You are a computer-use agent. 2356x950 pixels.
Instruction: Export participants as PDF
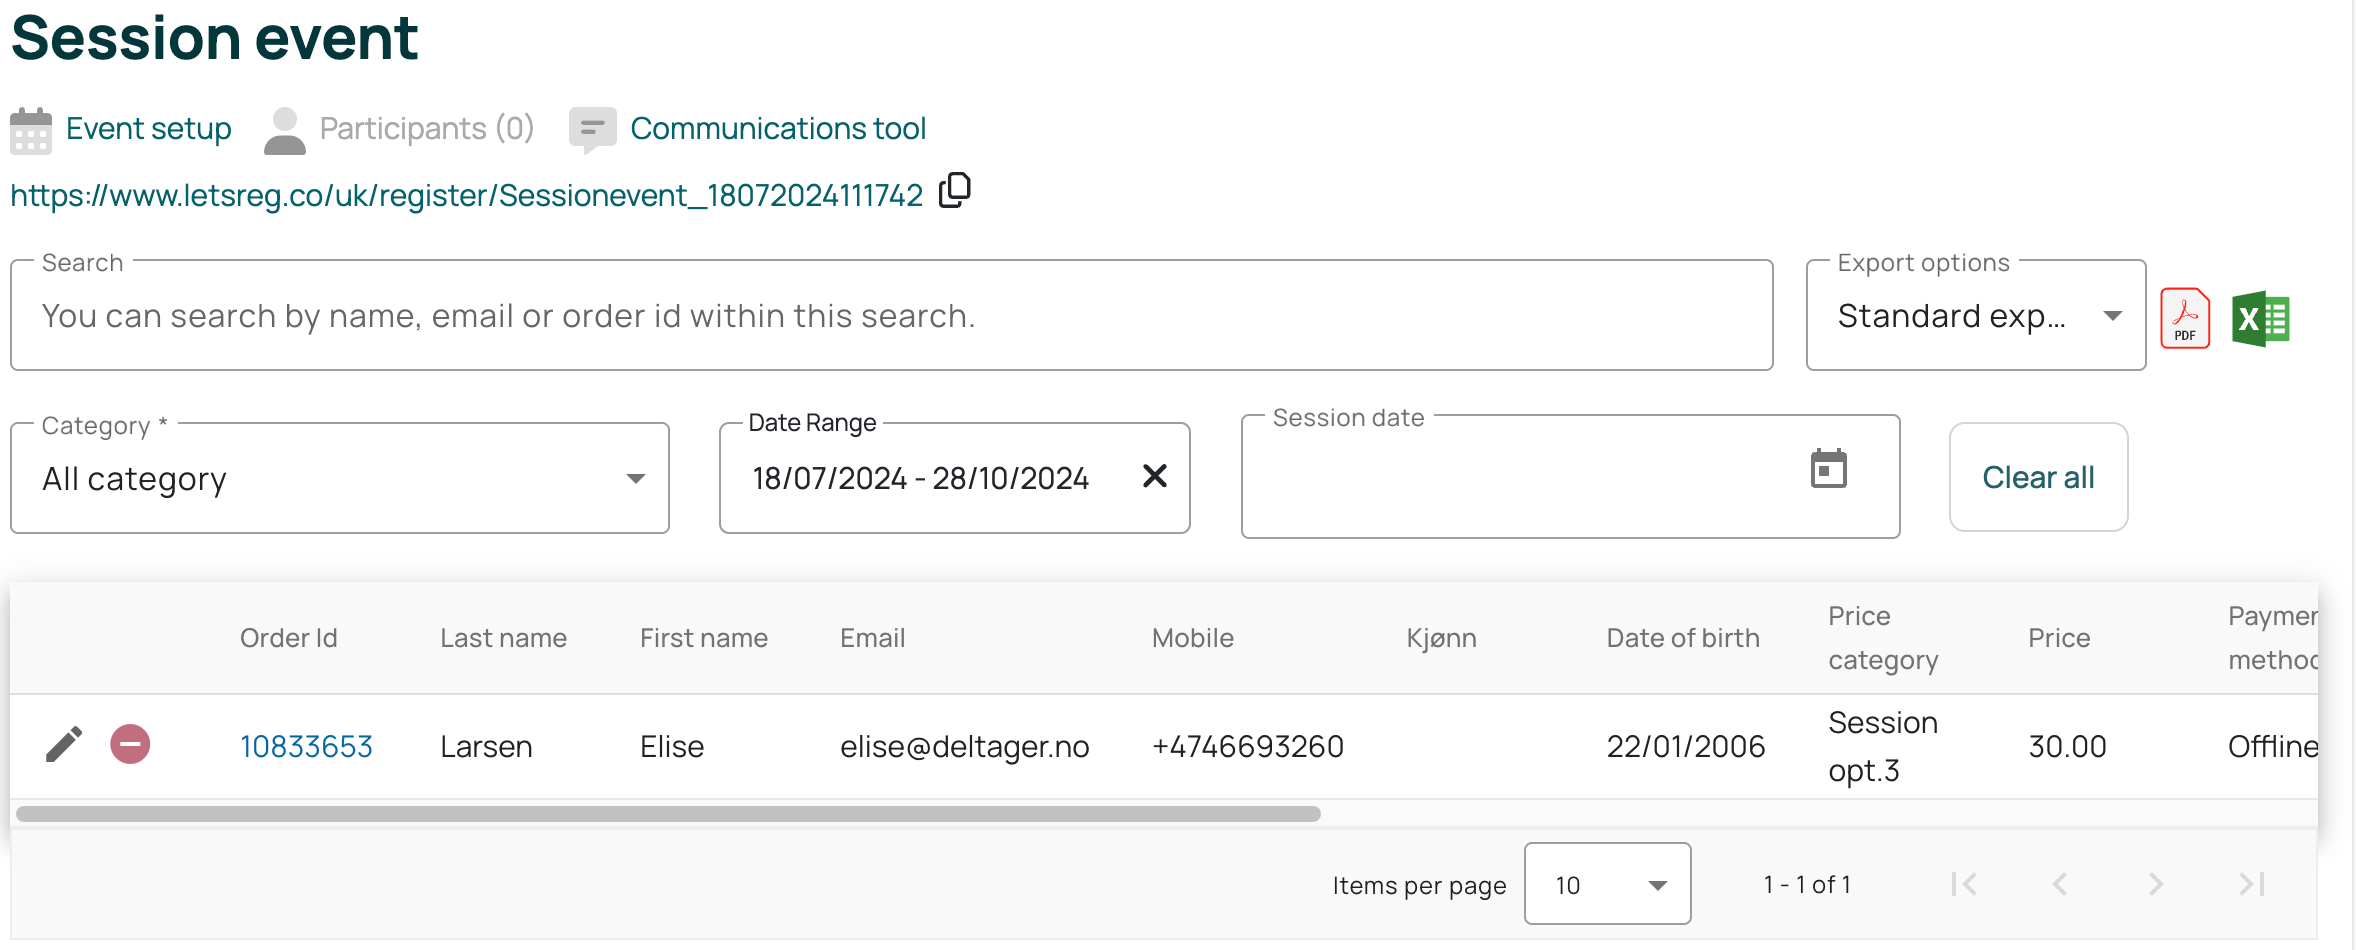click(2185, 319)
